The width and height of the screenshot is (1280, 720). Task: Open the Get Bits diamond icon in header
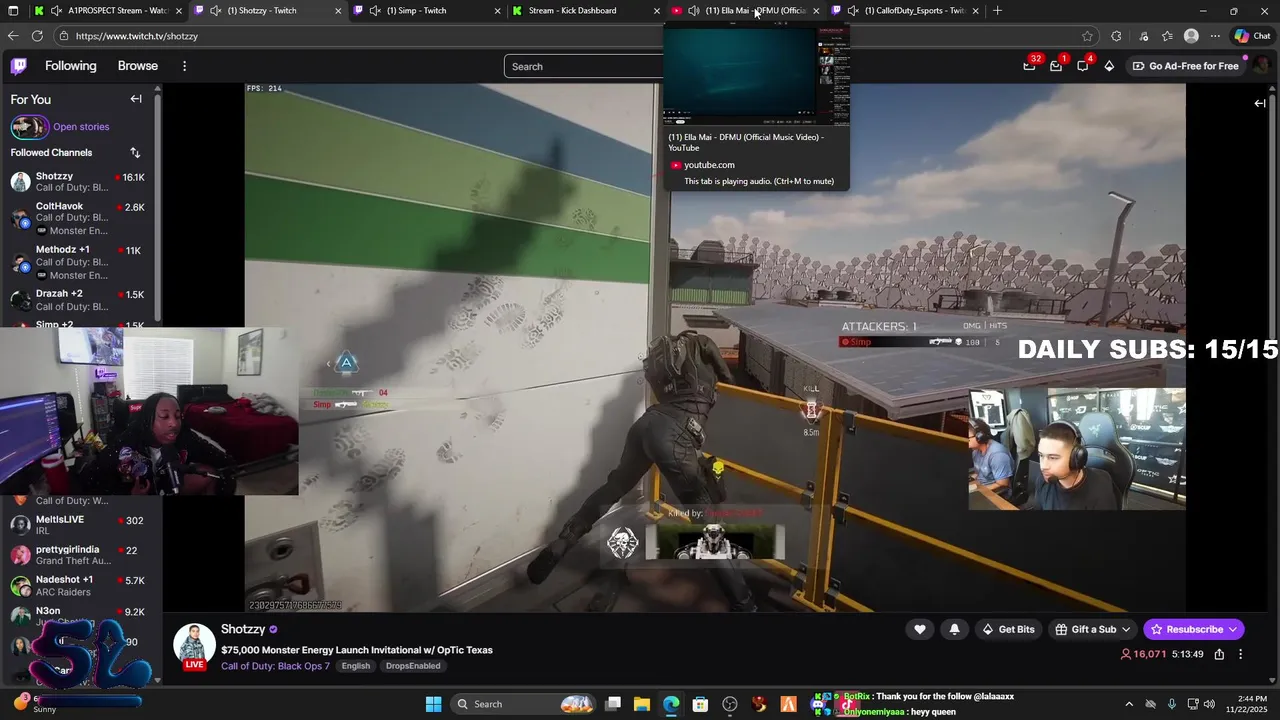[x=1109, y=66]
